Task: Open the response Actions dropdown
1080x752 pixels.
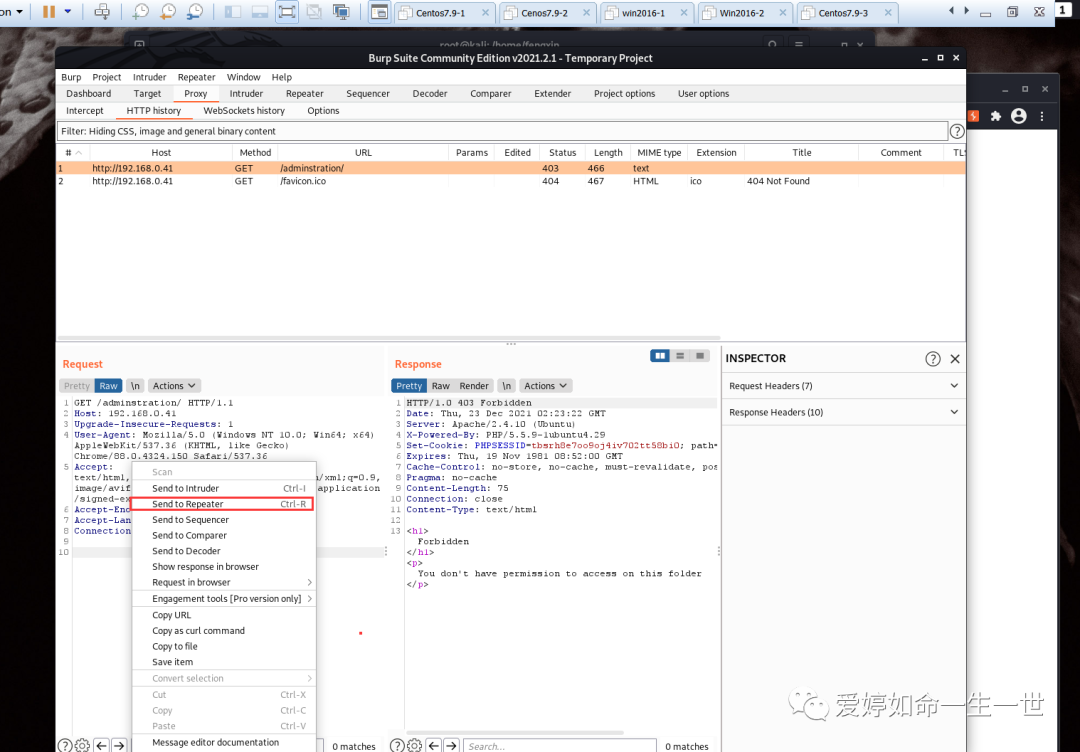Action: click(546, 386)
